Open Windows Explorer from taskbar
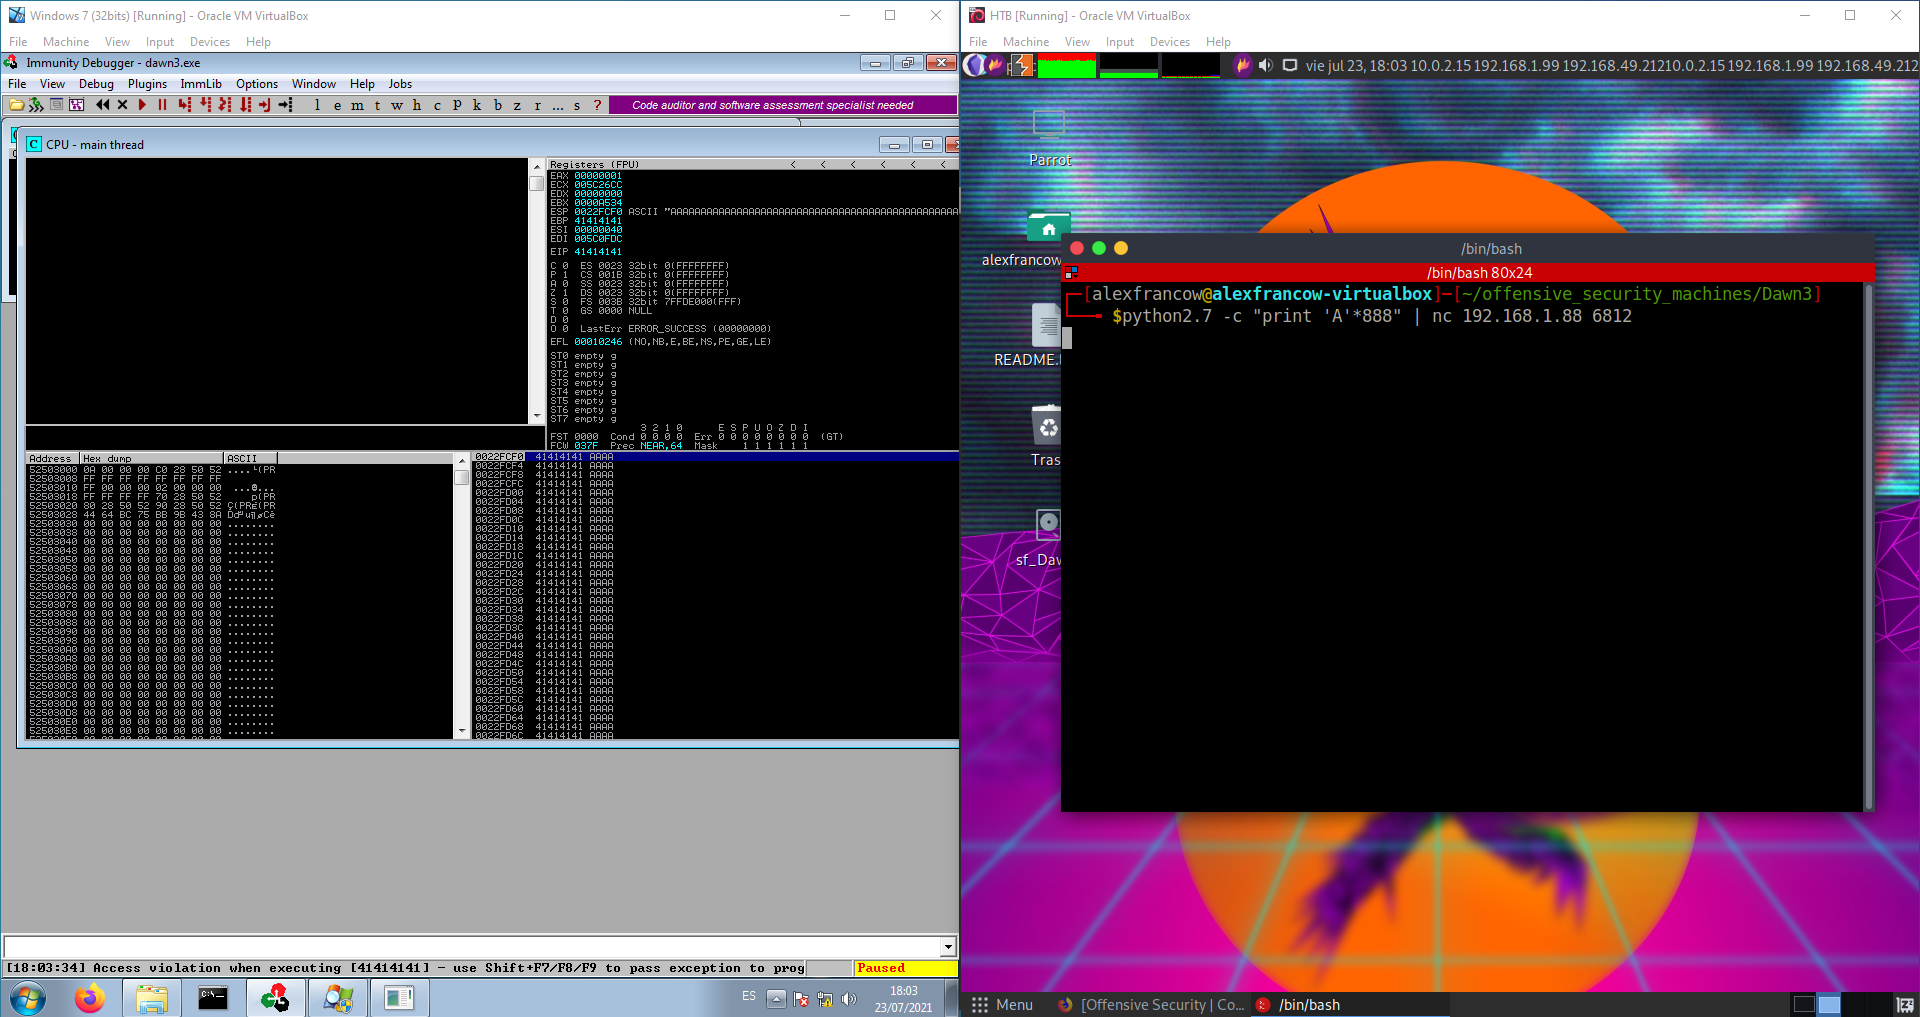The image size is (1920, 1017). tap(152, 998)
